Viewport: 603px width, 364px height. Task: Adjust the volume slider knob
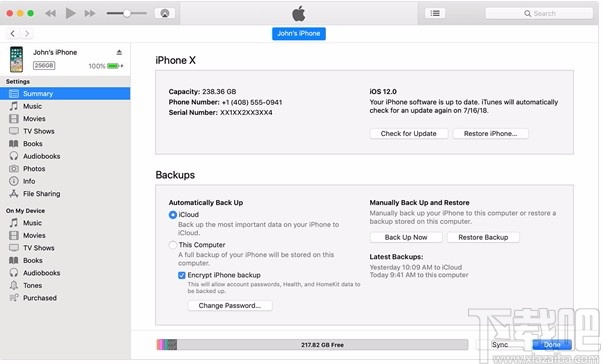(127, 13)
